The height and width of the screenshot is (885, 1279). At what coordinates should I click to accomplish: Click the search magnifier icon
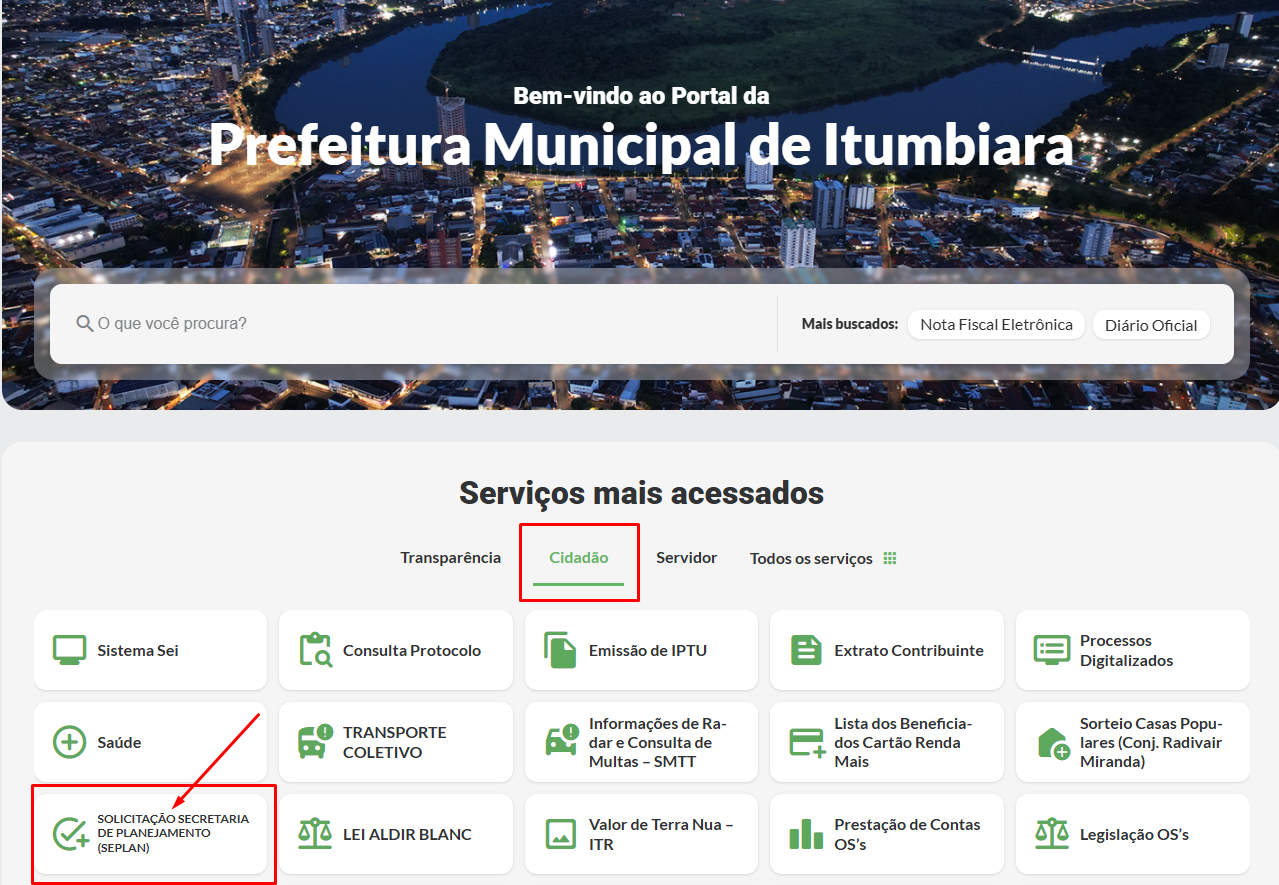[x=83, y=323]
